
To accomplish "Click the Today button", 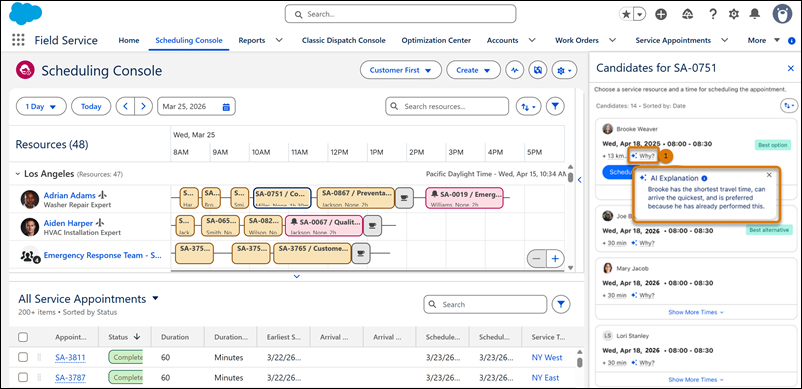I will (x=91, y=106).
